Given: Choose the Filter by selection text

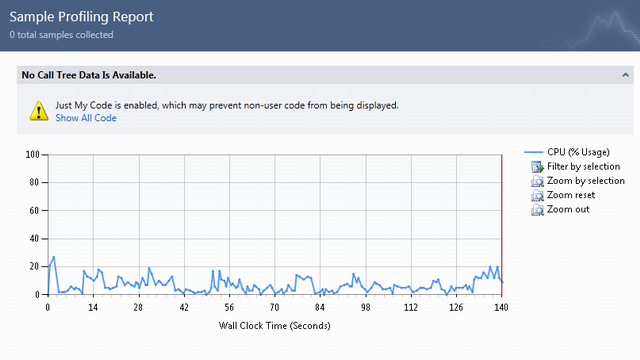Looking at the screenshot, I should tap(583, 167).
